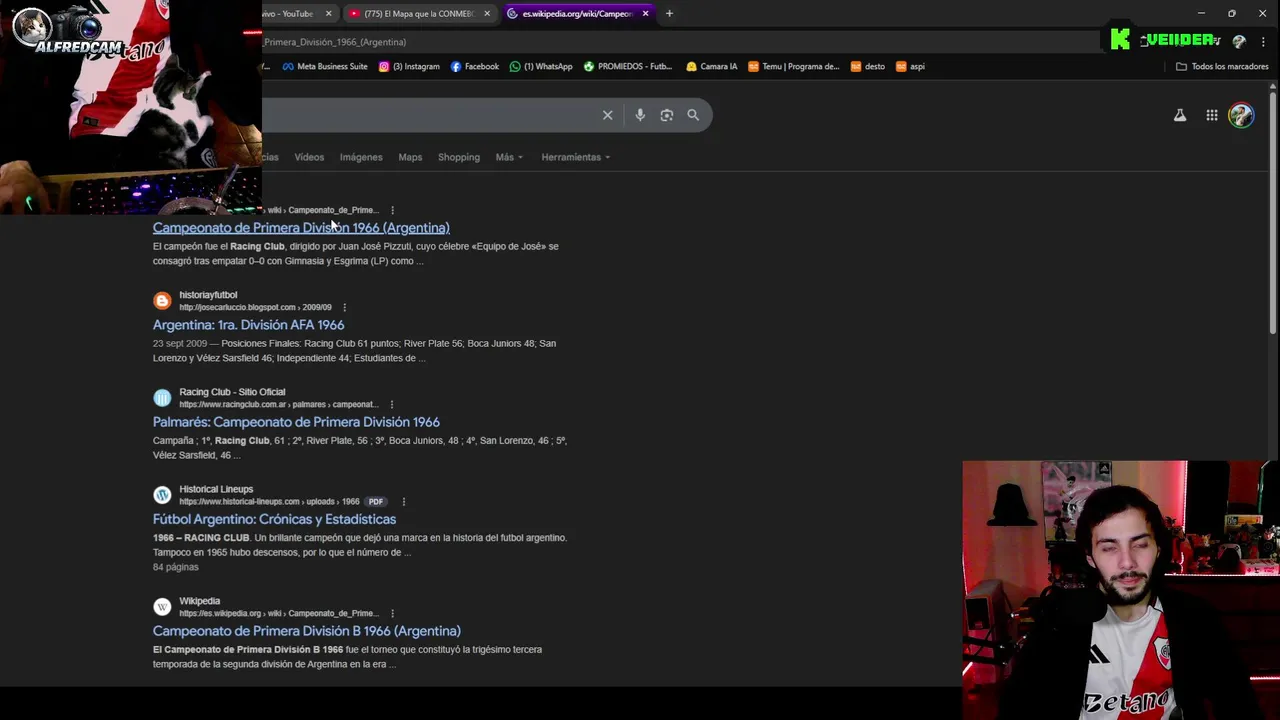Expand the Más dropdown
Screen dimensions: 1280x720
[509, 157]
